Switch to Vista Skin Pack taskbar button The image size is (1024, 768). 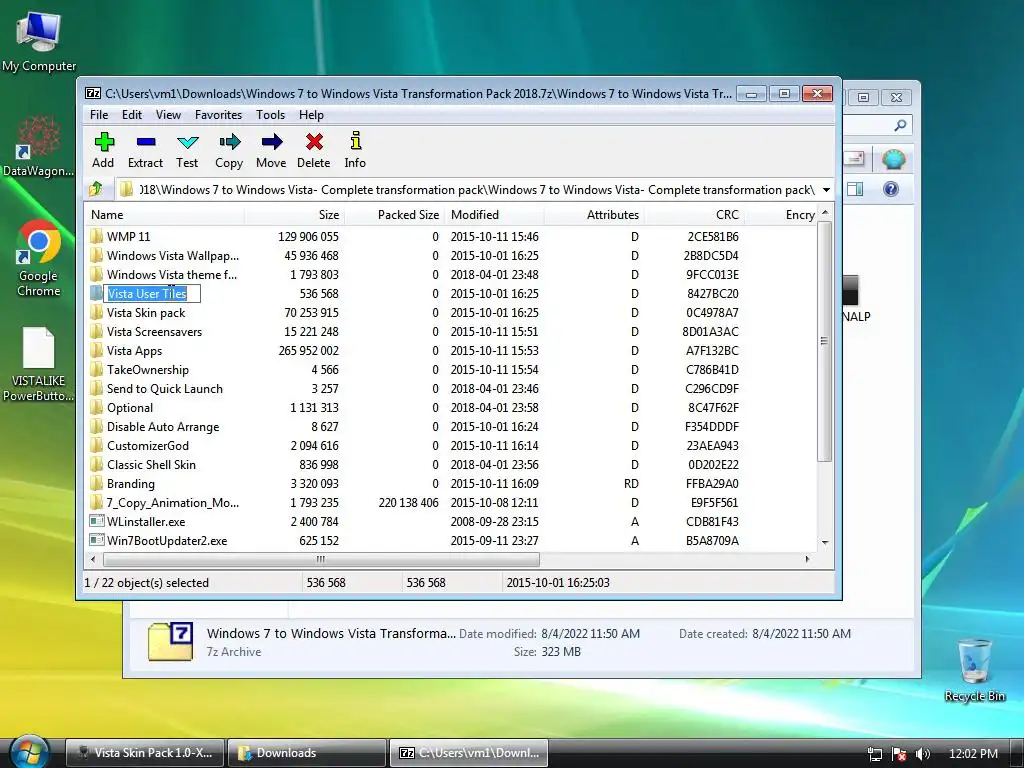pyautogui.click(x=145, y=753)
